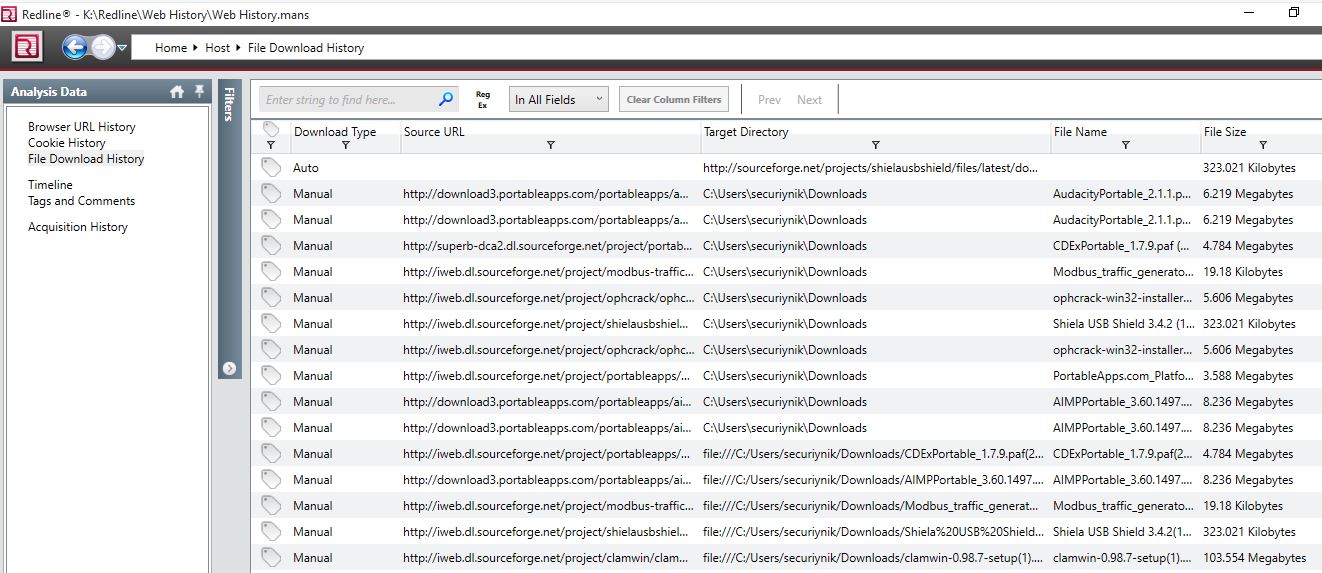Click the home icon in Analysis Data
This screenshot has height=573, width=1322.
[x=177, y=92]
